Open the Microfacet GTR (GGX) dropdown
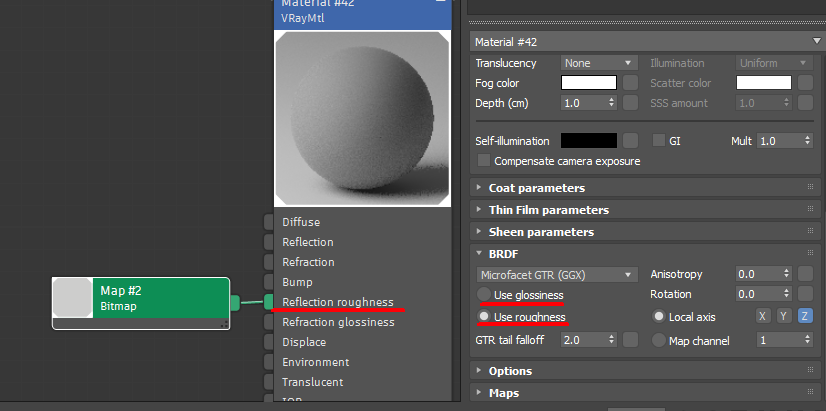Screen dimensions: 826x411 click(x=557, y=274)
